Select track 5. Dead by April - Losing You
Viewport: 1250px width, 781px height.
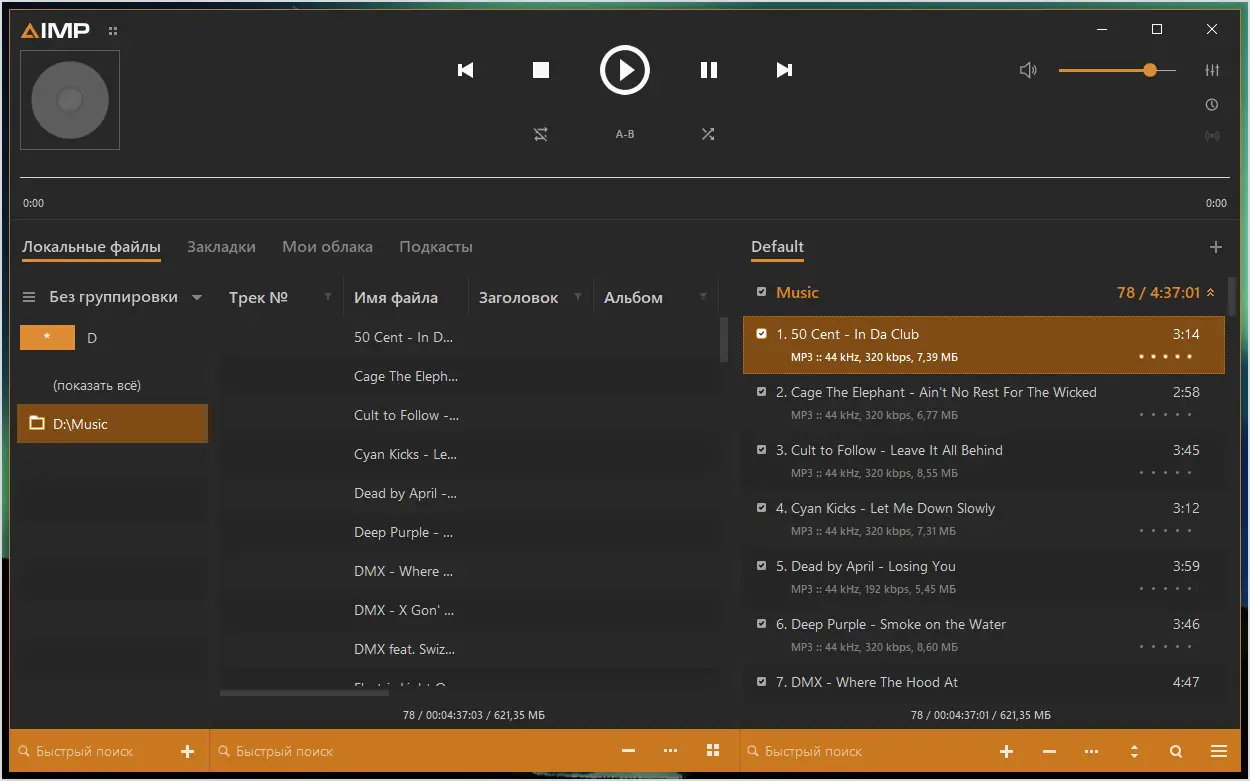(x=984, y=577)
